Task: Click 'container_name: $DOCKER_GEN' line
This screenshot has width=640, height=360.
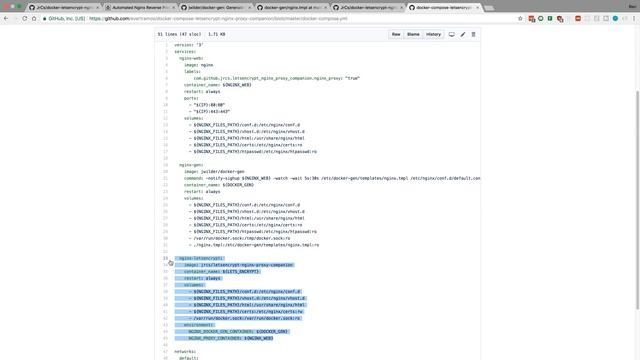Action: tap(219, 185)
